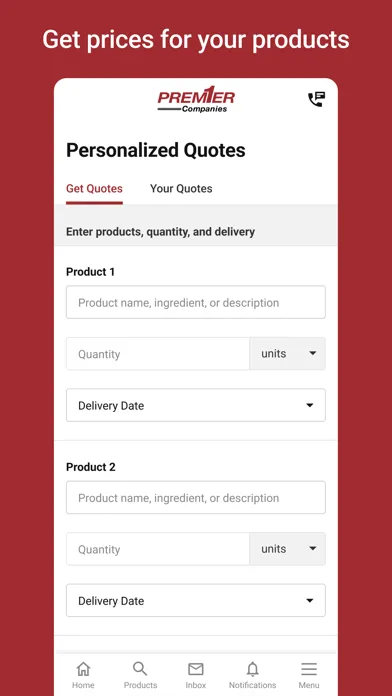Tap the Products search magnifier icon
The height and width of the screenshot is (696, 392).
(140, 668)
